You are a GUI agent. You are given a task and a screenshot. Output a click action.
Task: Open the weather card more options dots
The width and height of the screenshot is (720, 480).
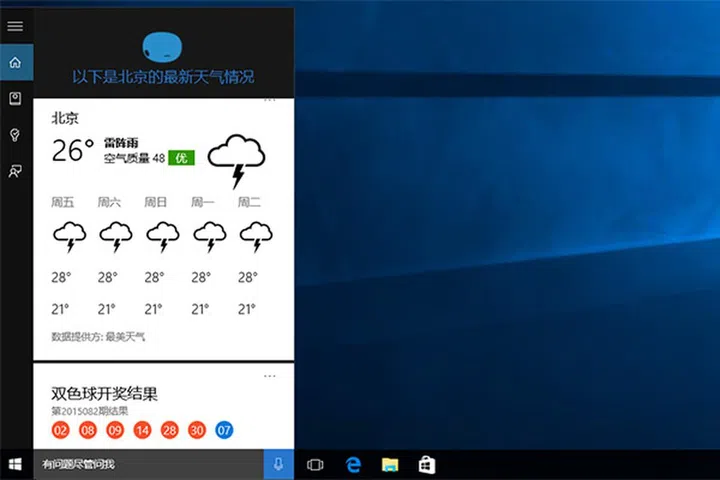pos(270,100)
